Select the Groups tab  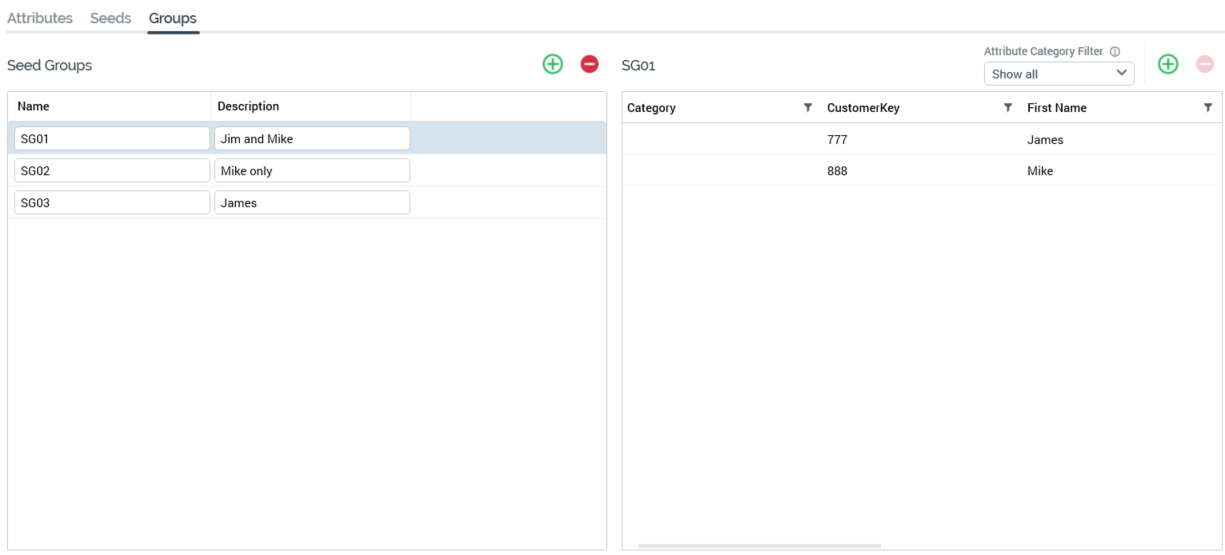pos(173,18)
